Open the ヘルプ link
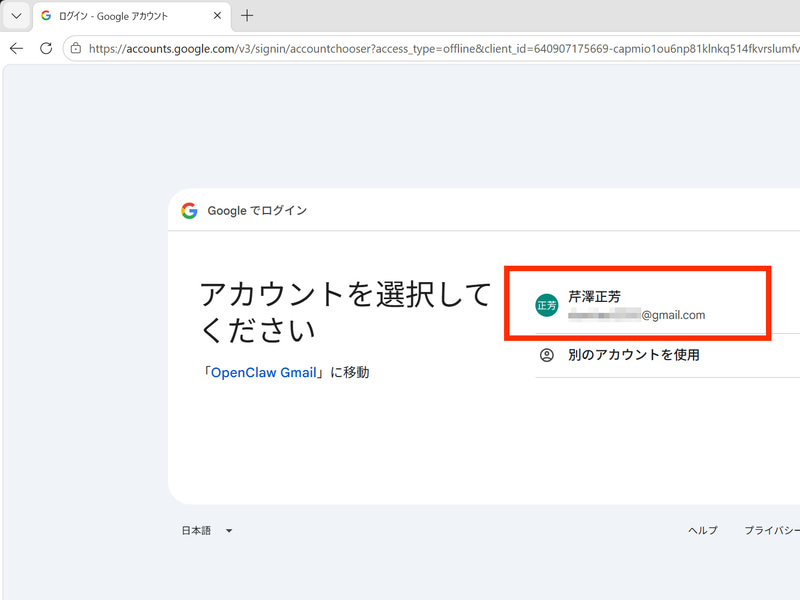Screen dimensions: 800x600 point(703,531)
